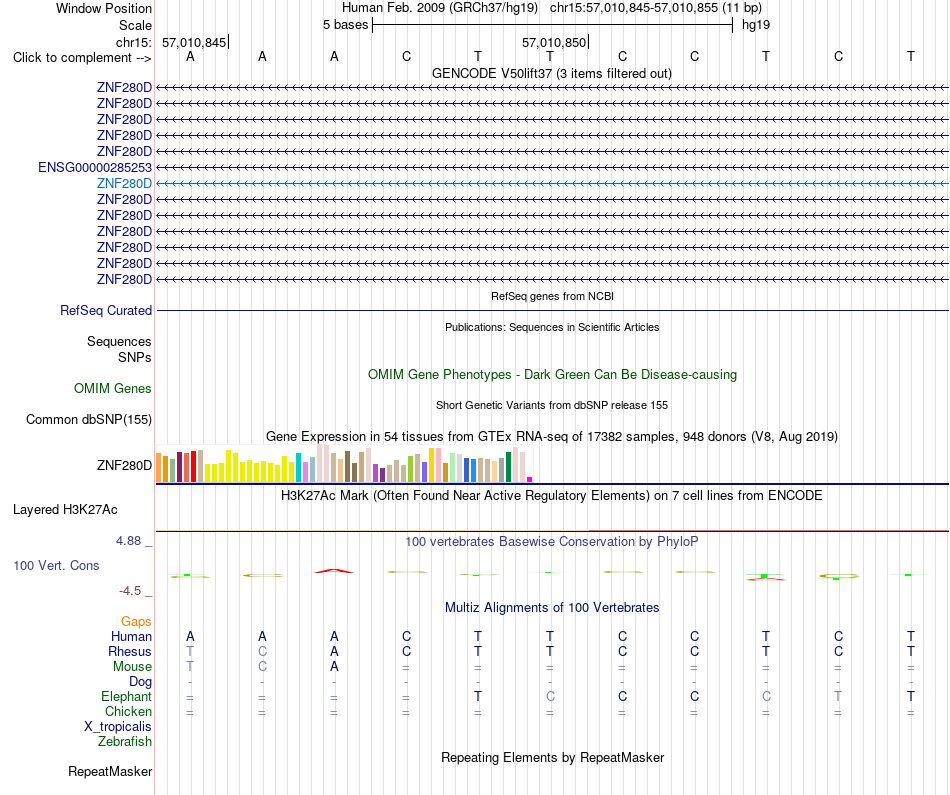
Task: Click the RepeatMasker track label
Action: [x=110, y=771]
